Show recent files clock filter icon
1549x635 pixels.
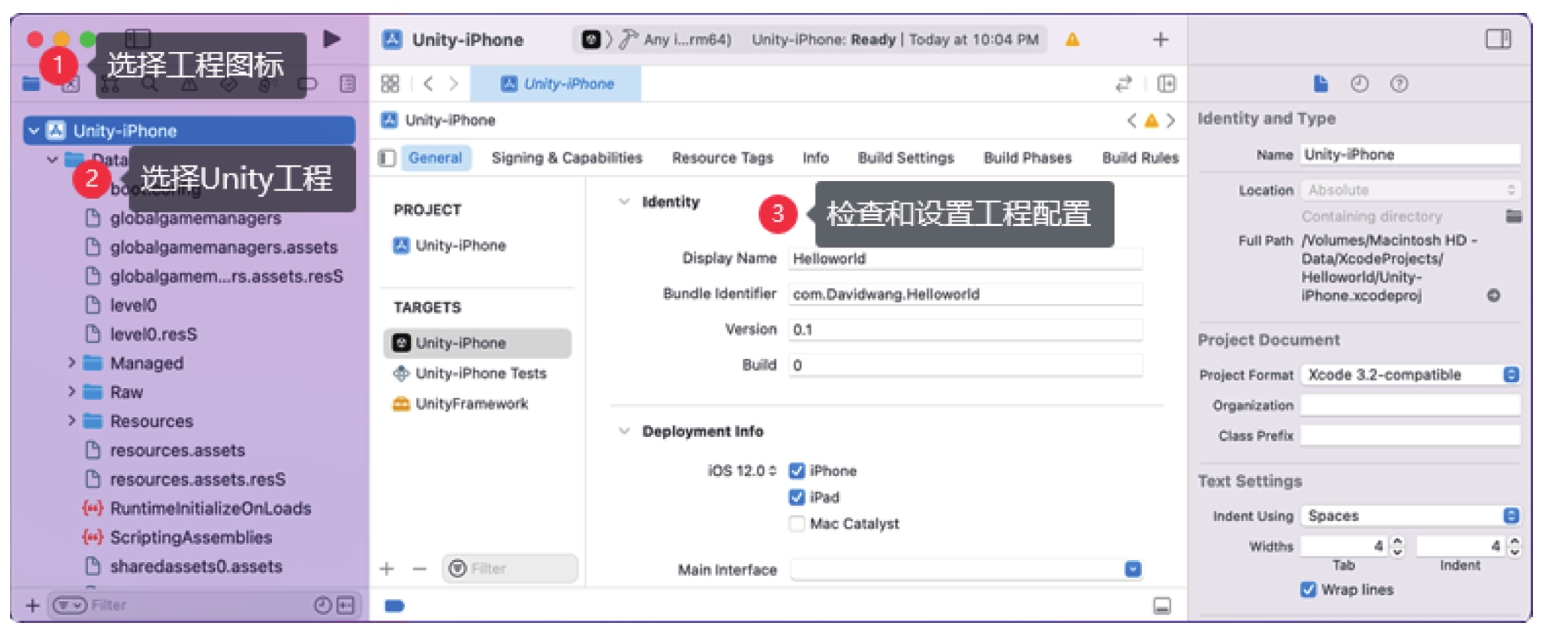(x=322, y=605)
